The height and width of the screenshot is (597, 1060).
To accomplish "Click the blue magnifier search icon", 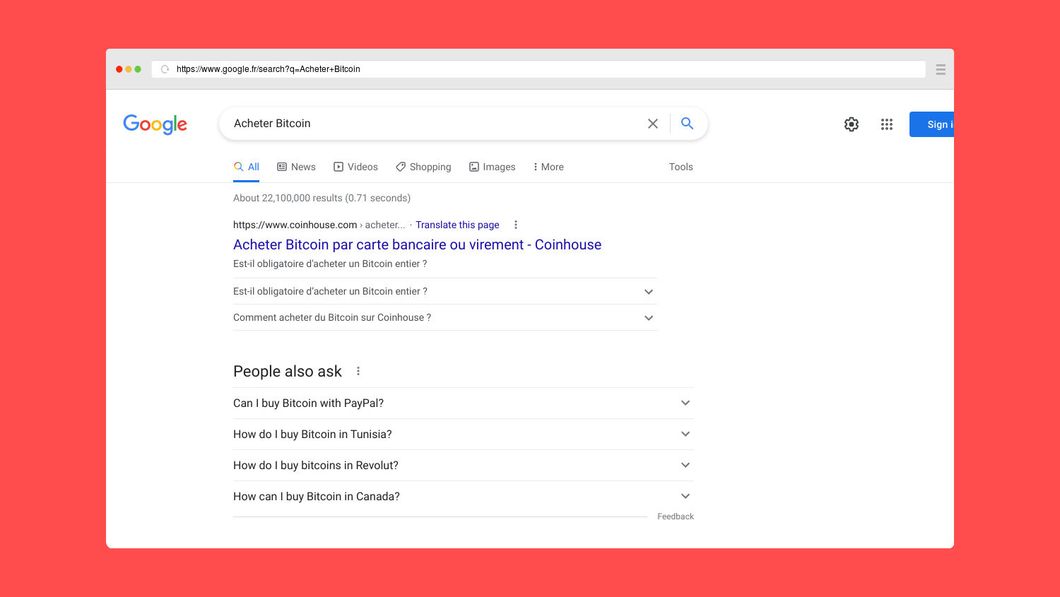I will [x=687, y=124].
